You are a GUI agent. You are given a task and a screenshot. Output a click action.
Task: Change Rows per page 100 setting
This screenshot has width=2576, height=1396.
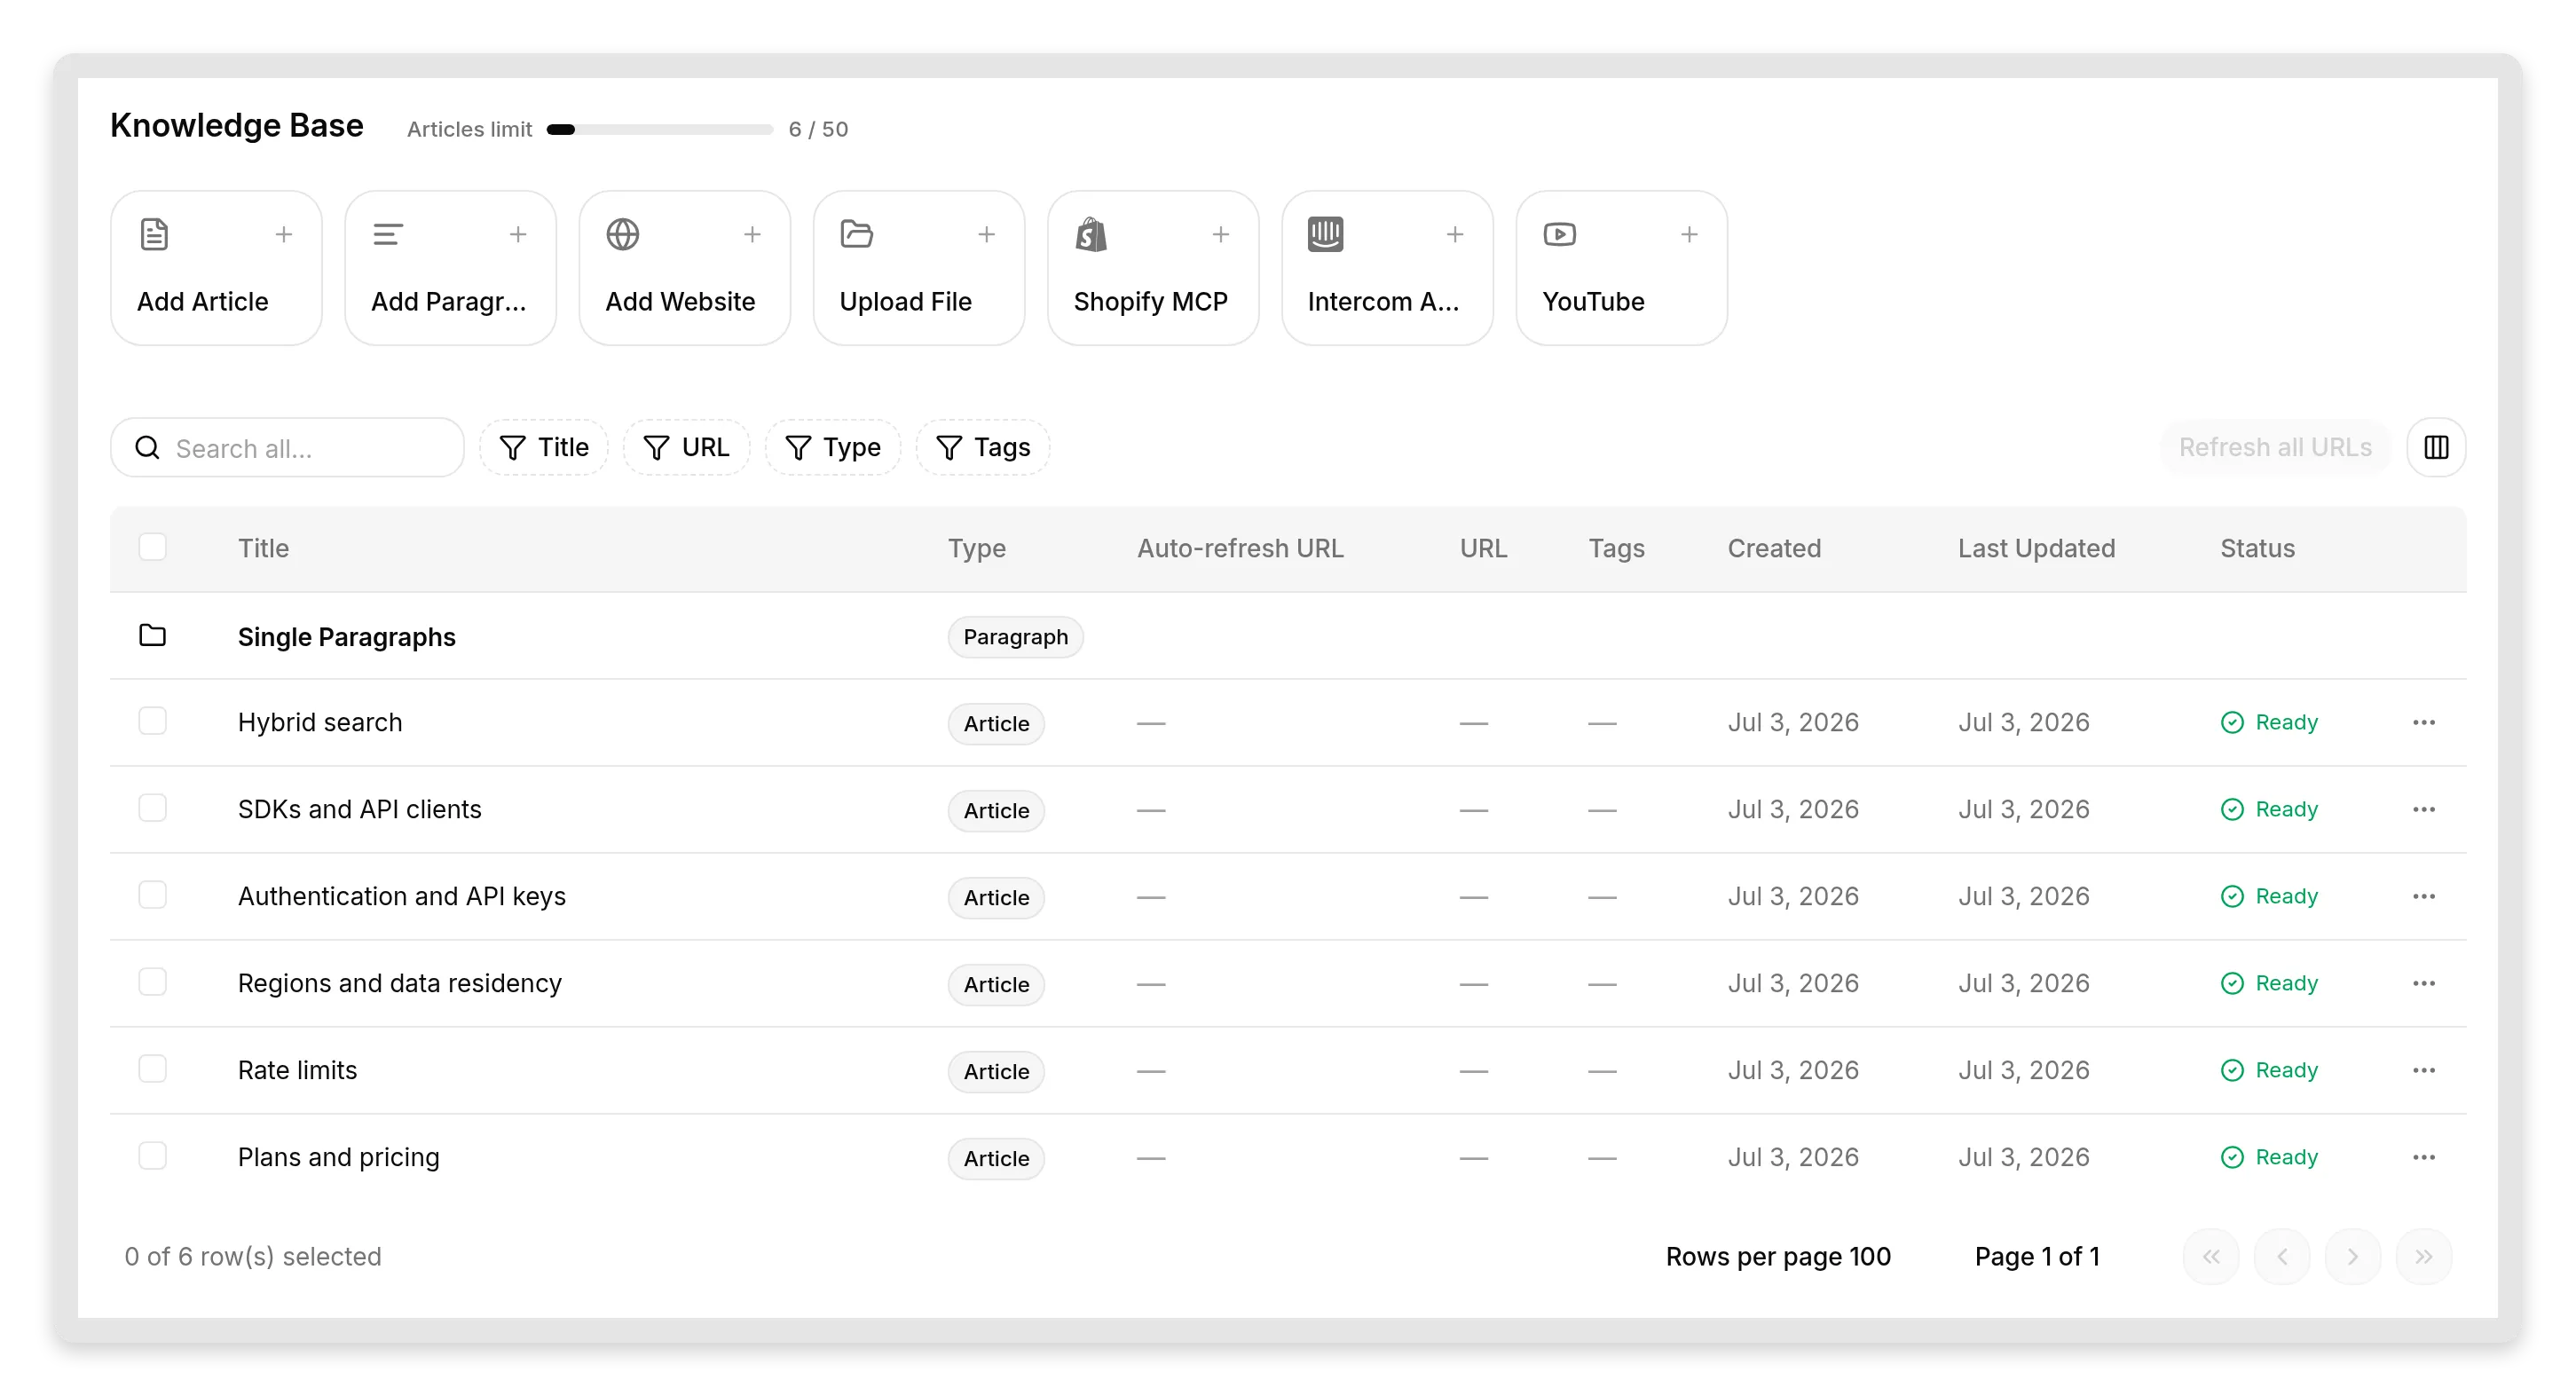tap(1778, 1256)
